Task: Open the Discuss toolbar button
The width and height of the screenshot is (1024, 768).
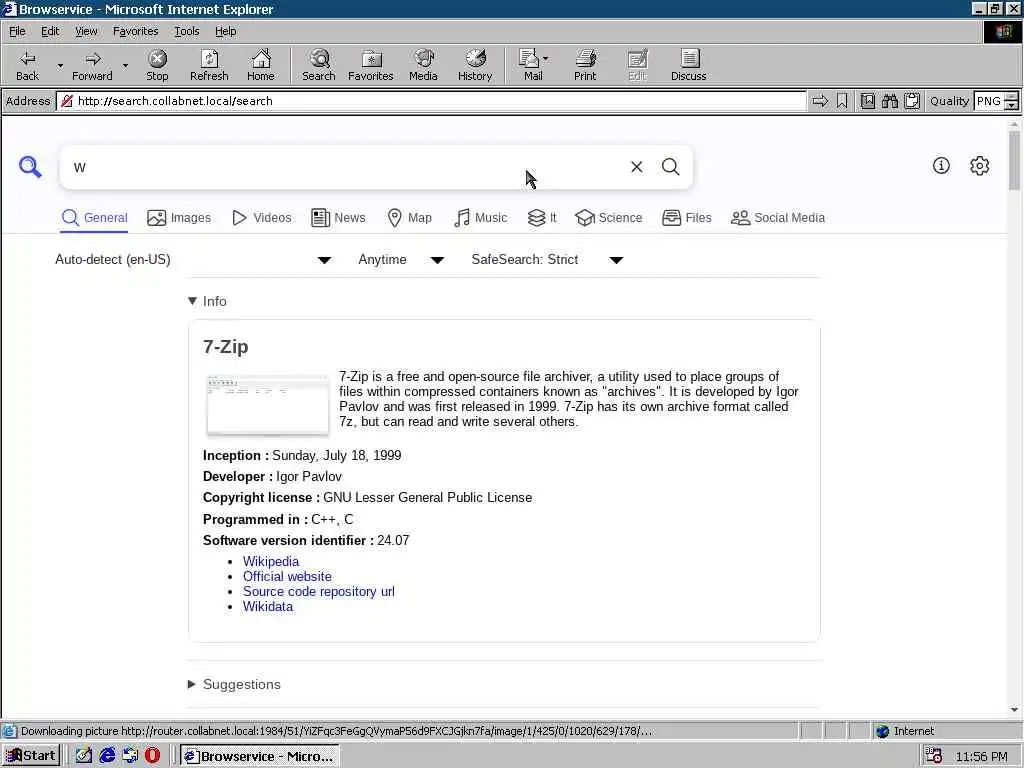Action: pos(688,65)
